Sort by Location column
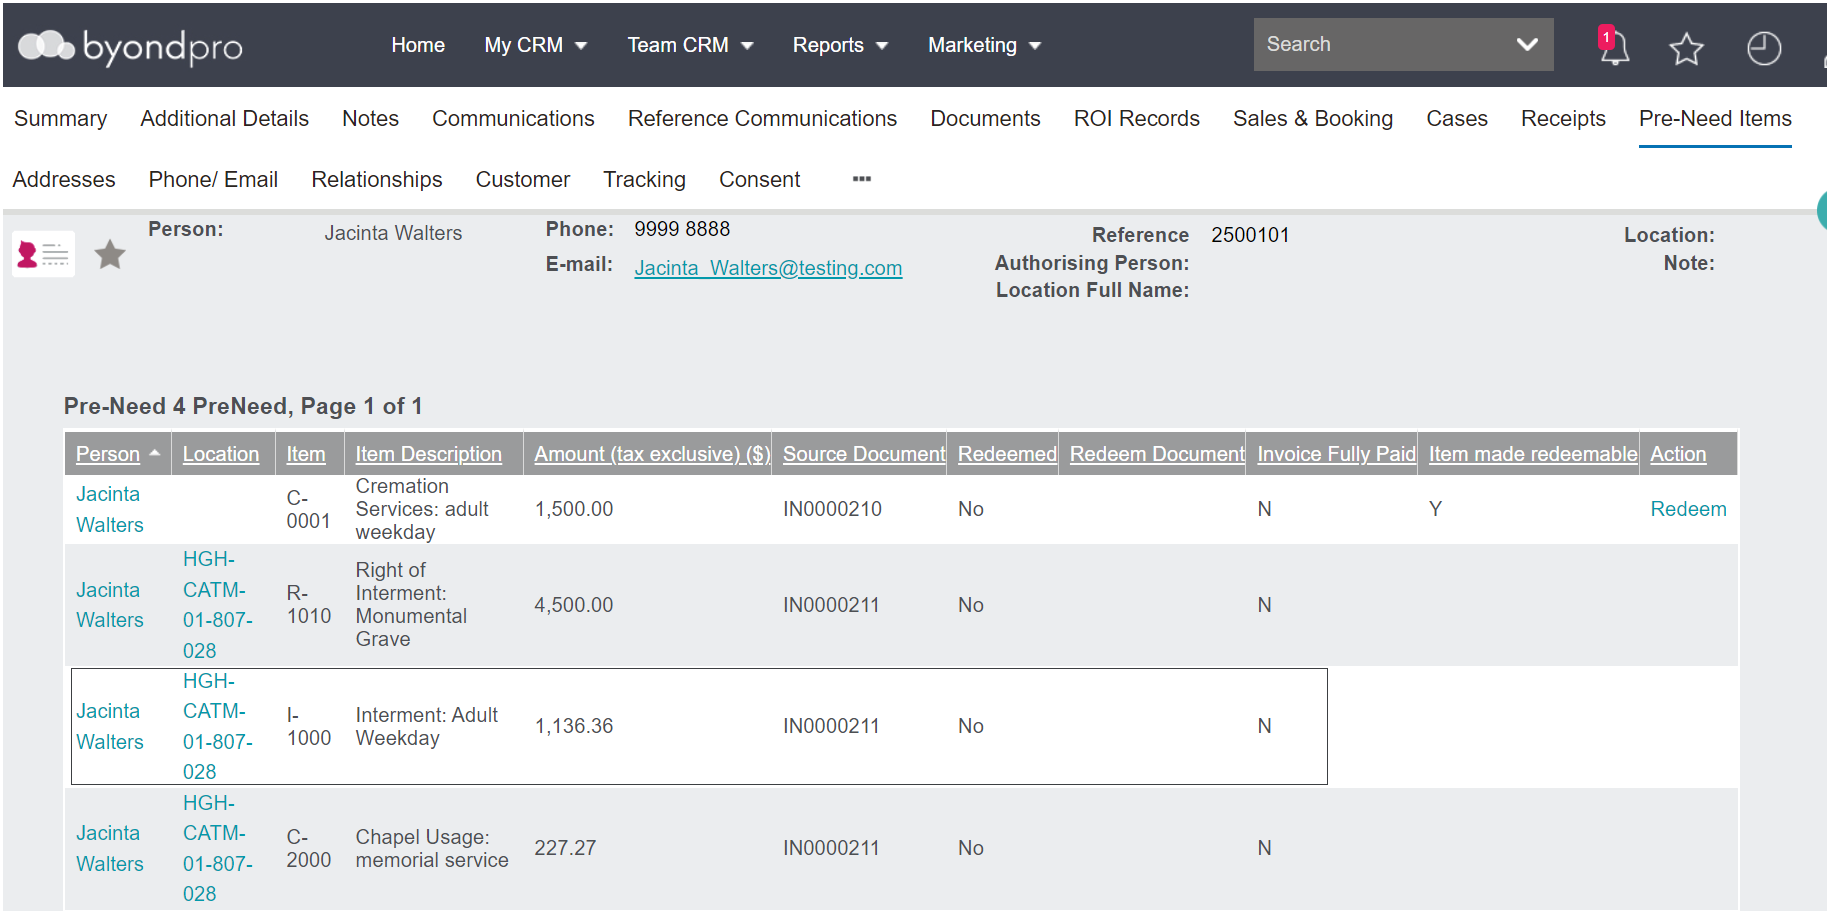Viewport: 1830px width, 914px height. [x=221, y=454]
